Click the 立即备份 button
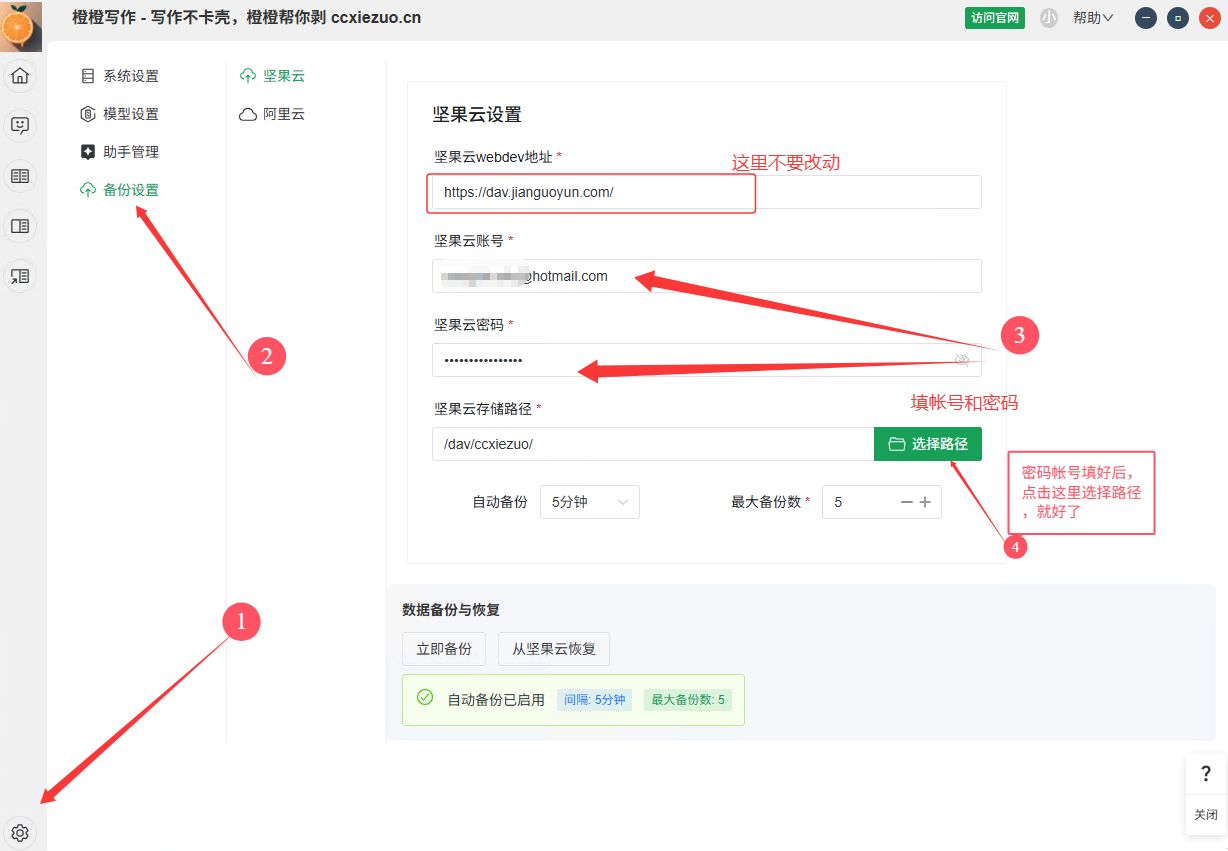This screenshot has width=1228, height=851. tap(443, 649)
